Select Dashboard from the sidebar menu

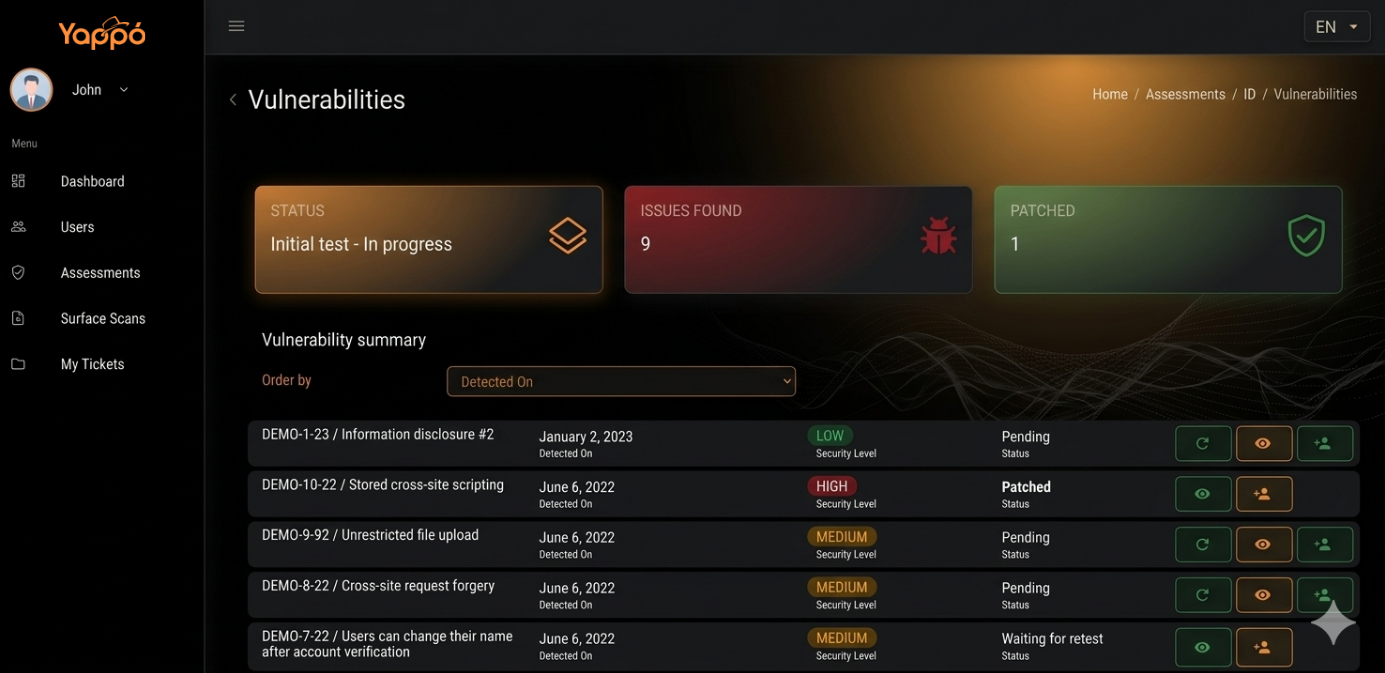pyautogui.click(x=92, y=181)
